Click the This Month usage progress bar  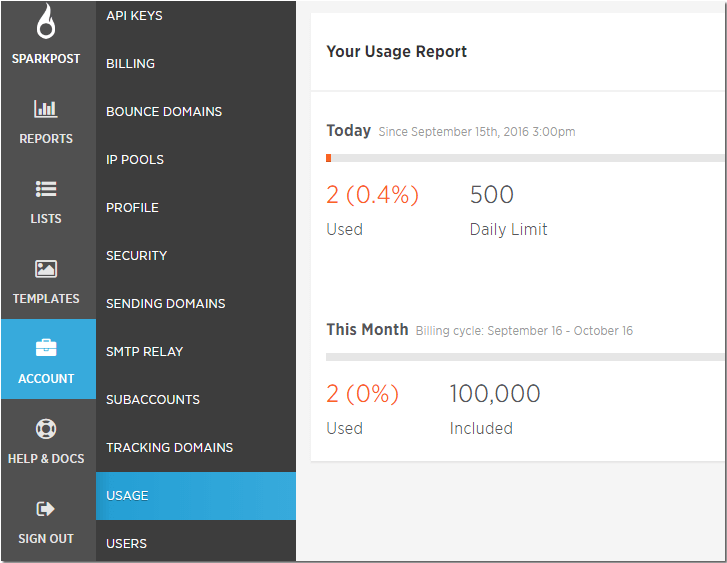pyautogui.click(x=526, y=357)
